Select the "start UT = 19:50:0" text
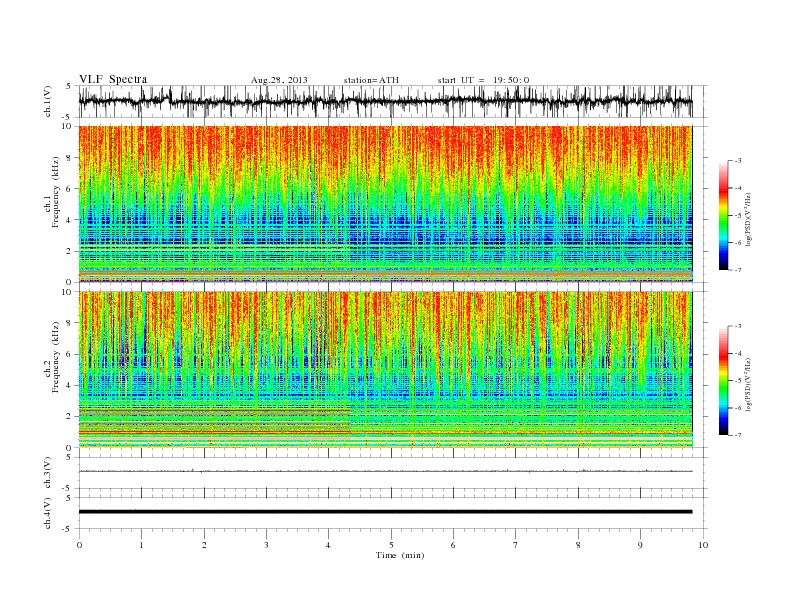 pos(483,80)
